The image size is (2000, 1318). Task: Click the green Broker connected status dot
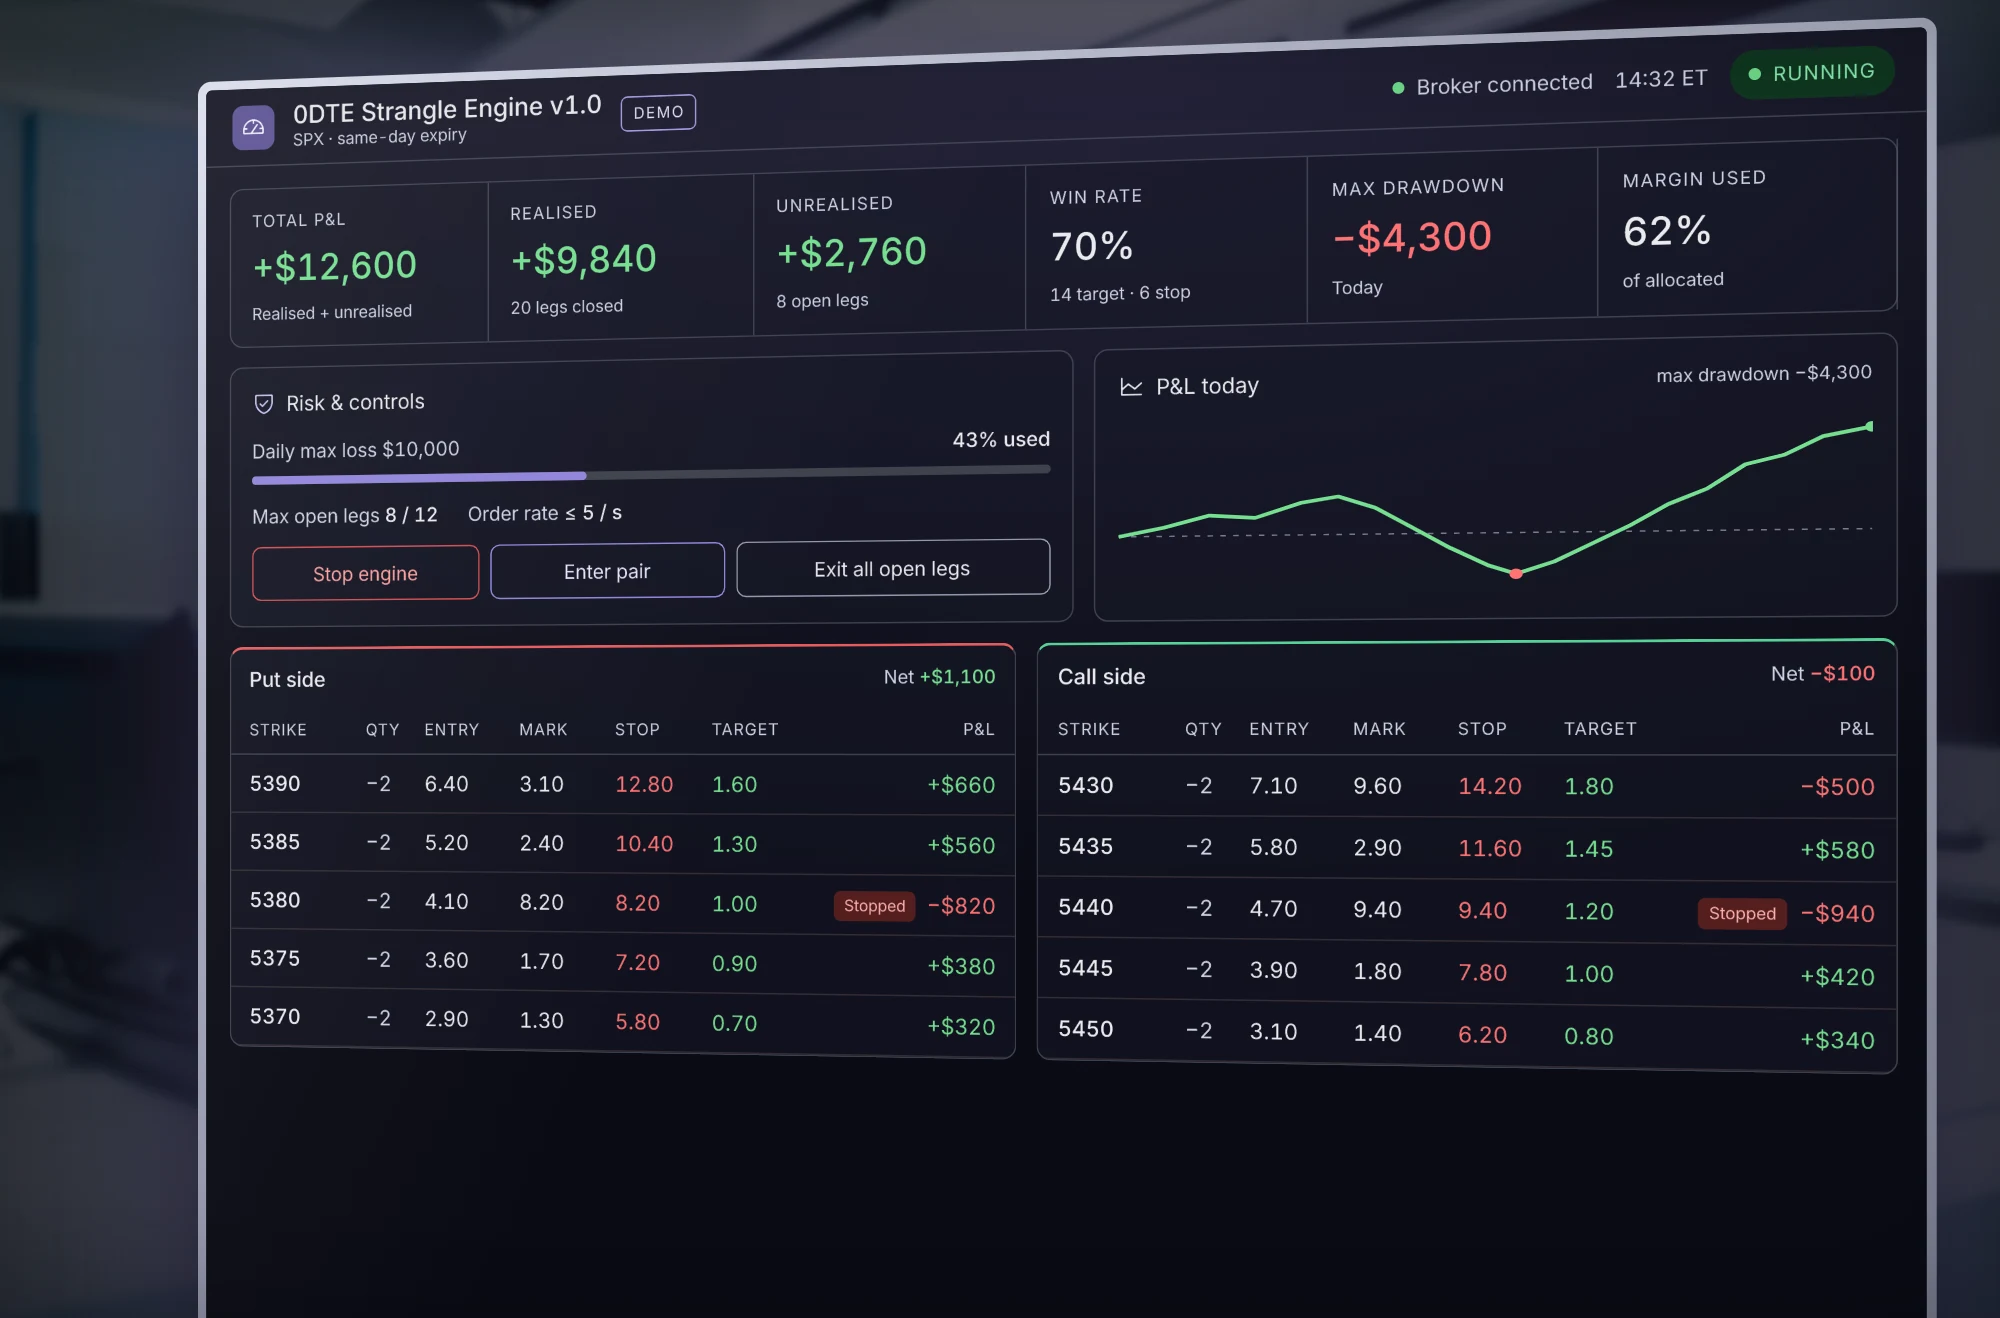click(x=1398, y=88)
